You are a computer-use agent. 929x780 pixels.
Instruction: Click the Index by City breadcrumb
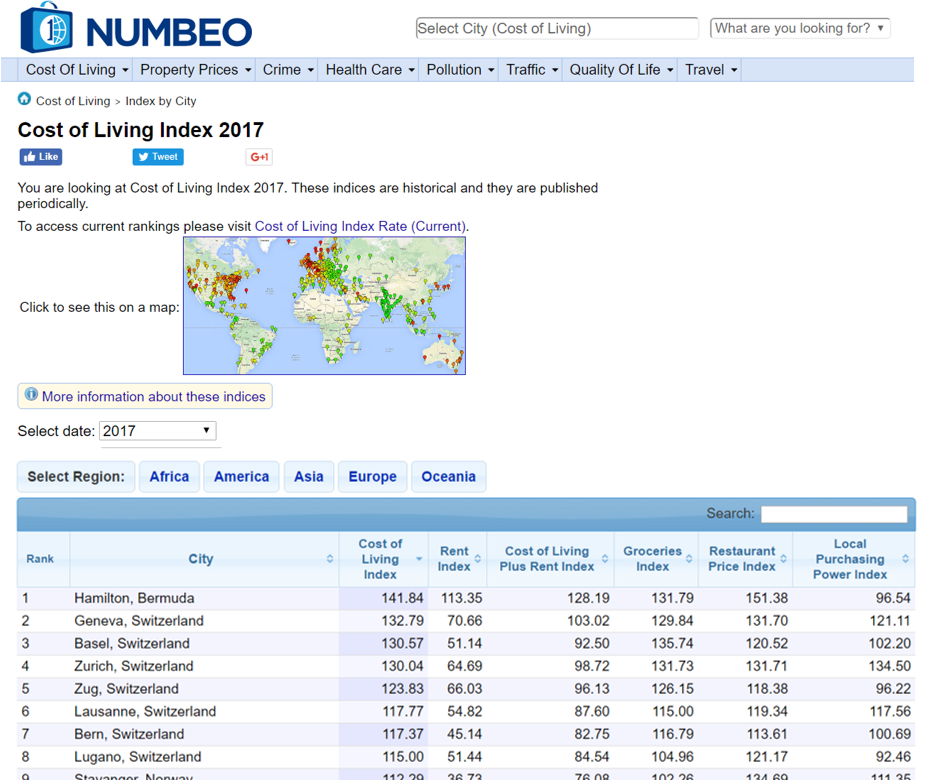pos(161,101)
